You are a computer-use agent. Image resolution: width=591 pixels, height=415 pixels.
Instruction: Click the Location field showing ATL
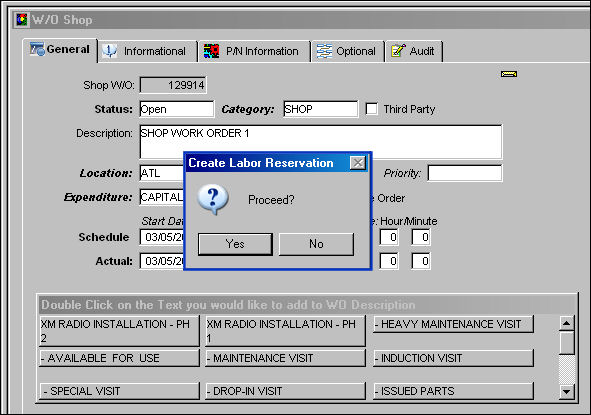pos(162,173)
